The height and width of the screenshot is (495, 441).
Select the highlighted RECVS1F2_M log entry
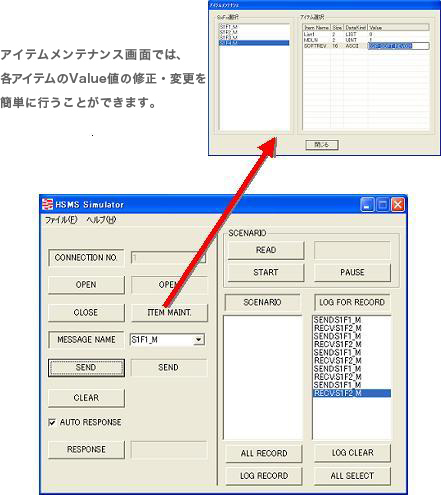[352, 393]
